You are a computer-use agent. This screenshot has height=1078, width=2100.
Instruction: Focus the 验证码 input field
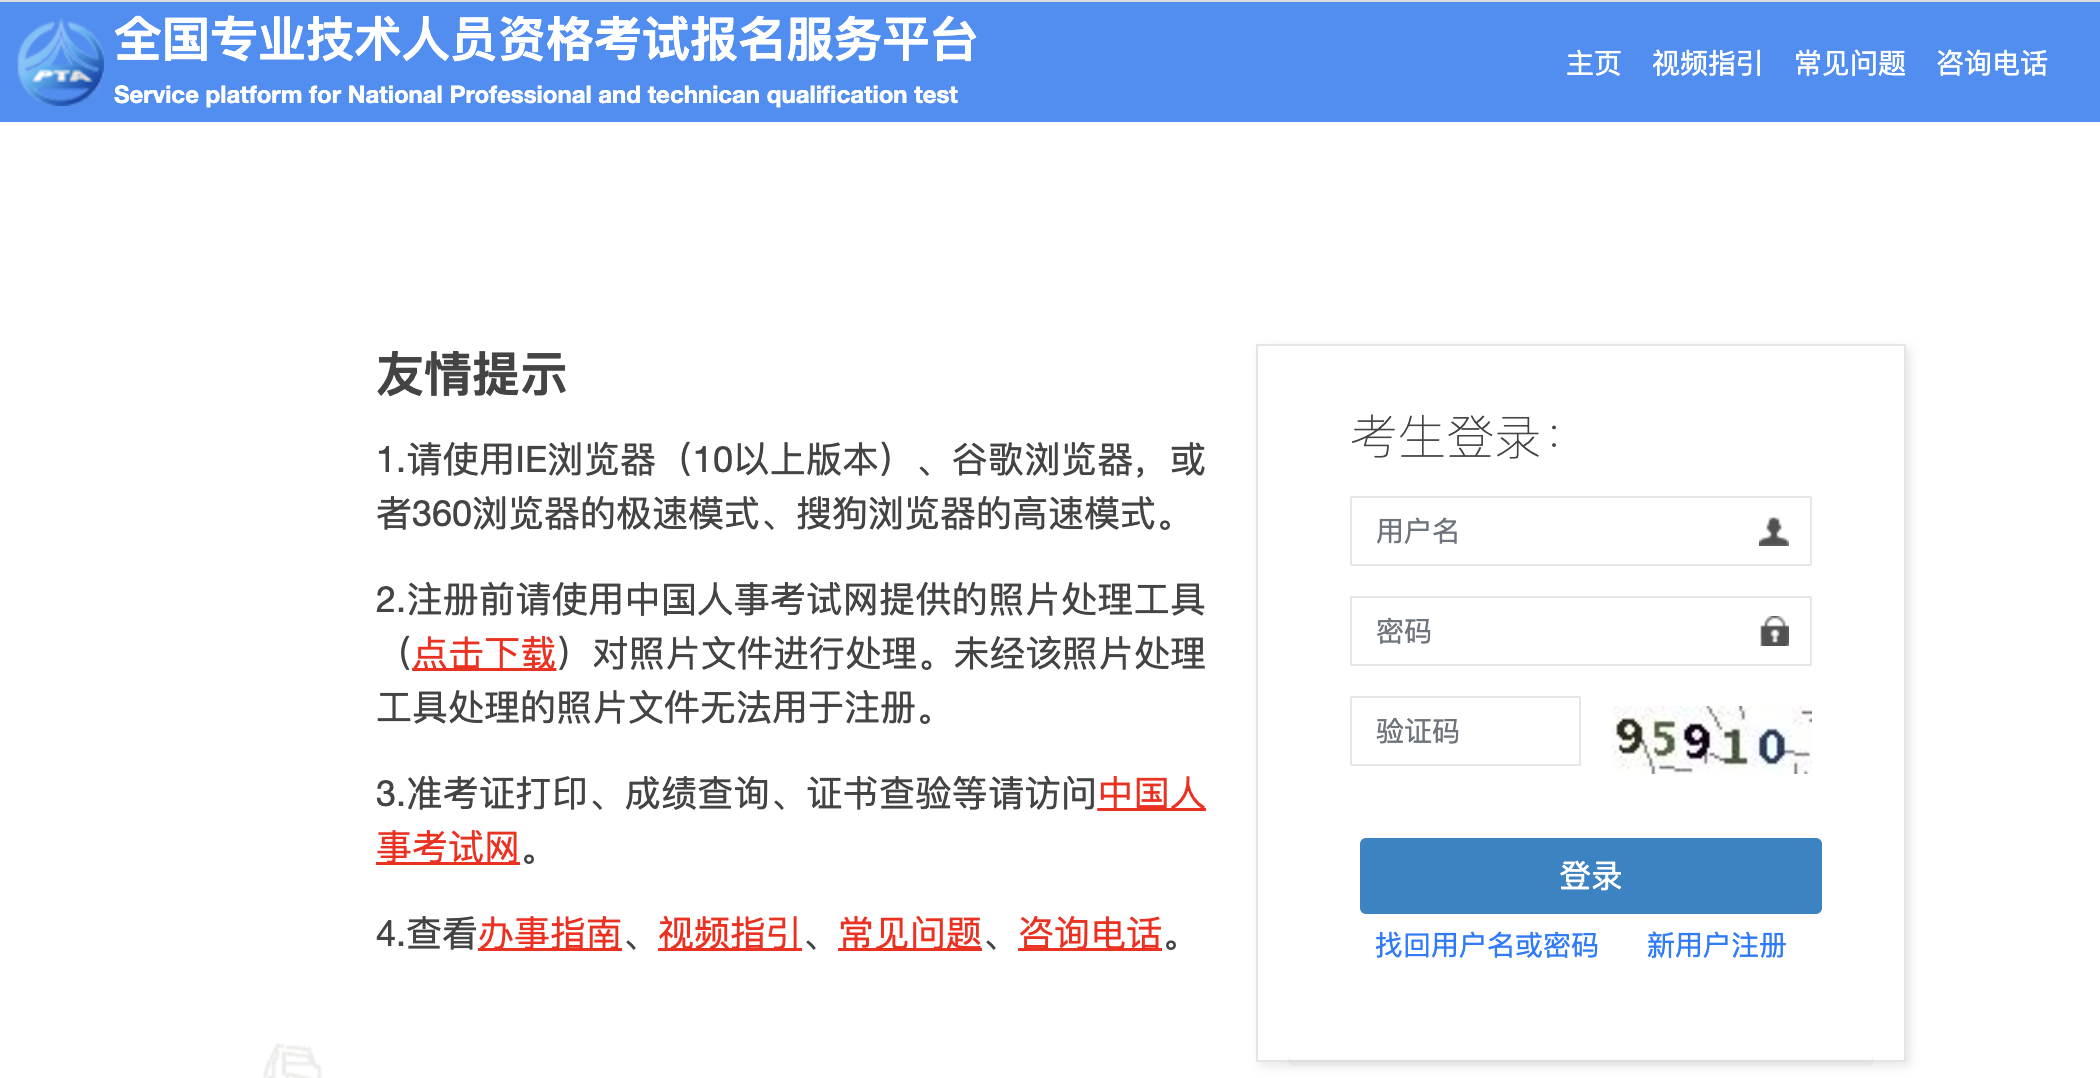(x=1465, y=731)
